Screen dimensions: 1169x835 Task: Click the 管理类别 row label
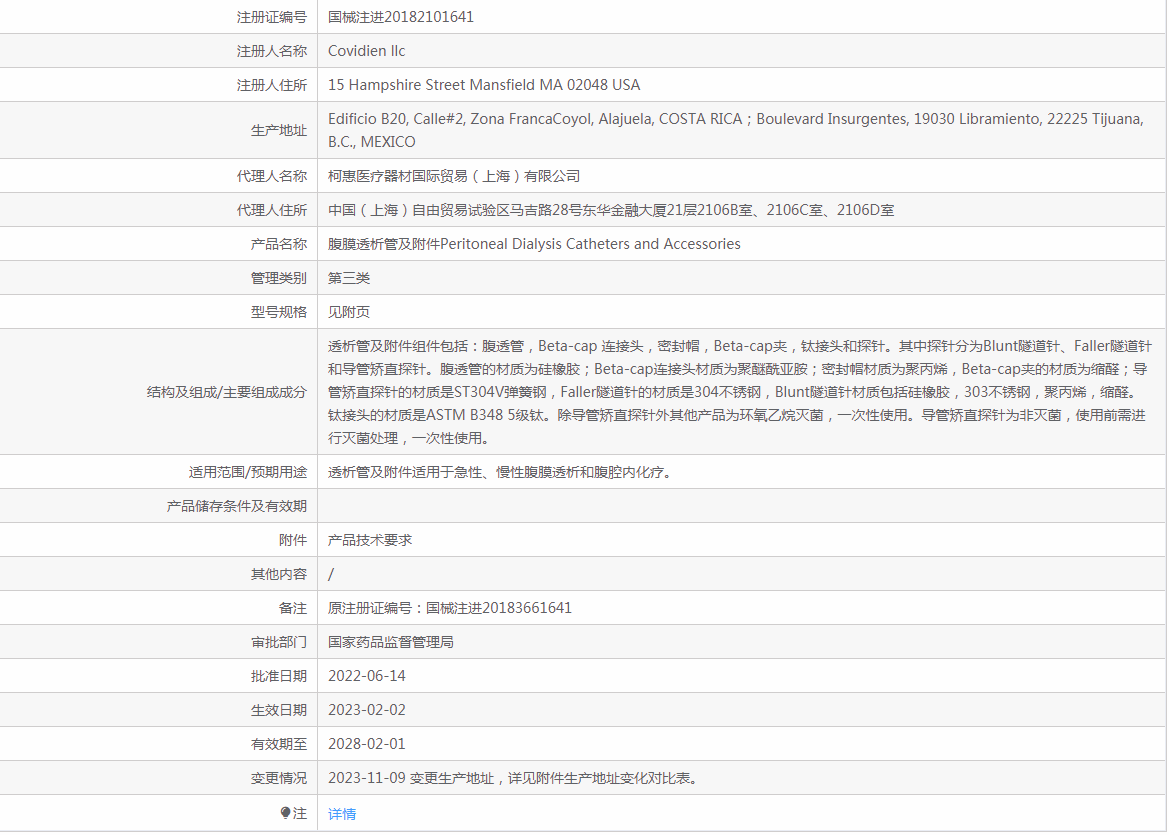coord(279,278)
